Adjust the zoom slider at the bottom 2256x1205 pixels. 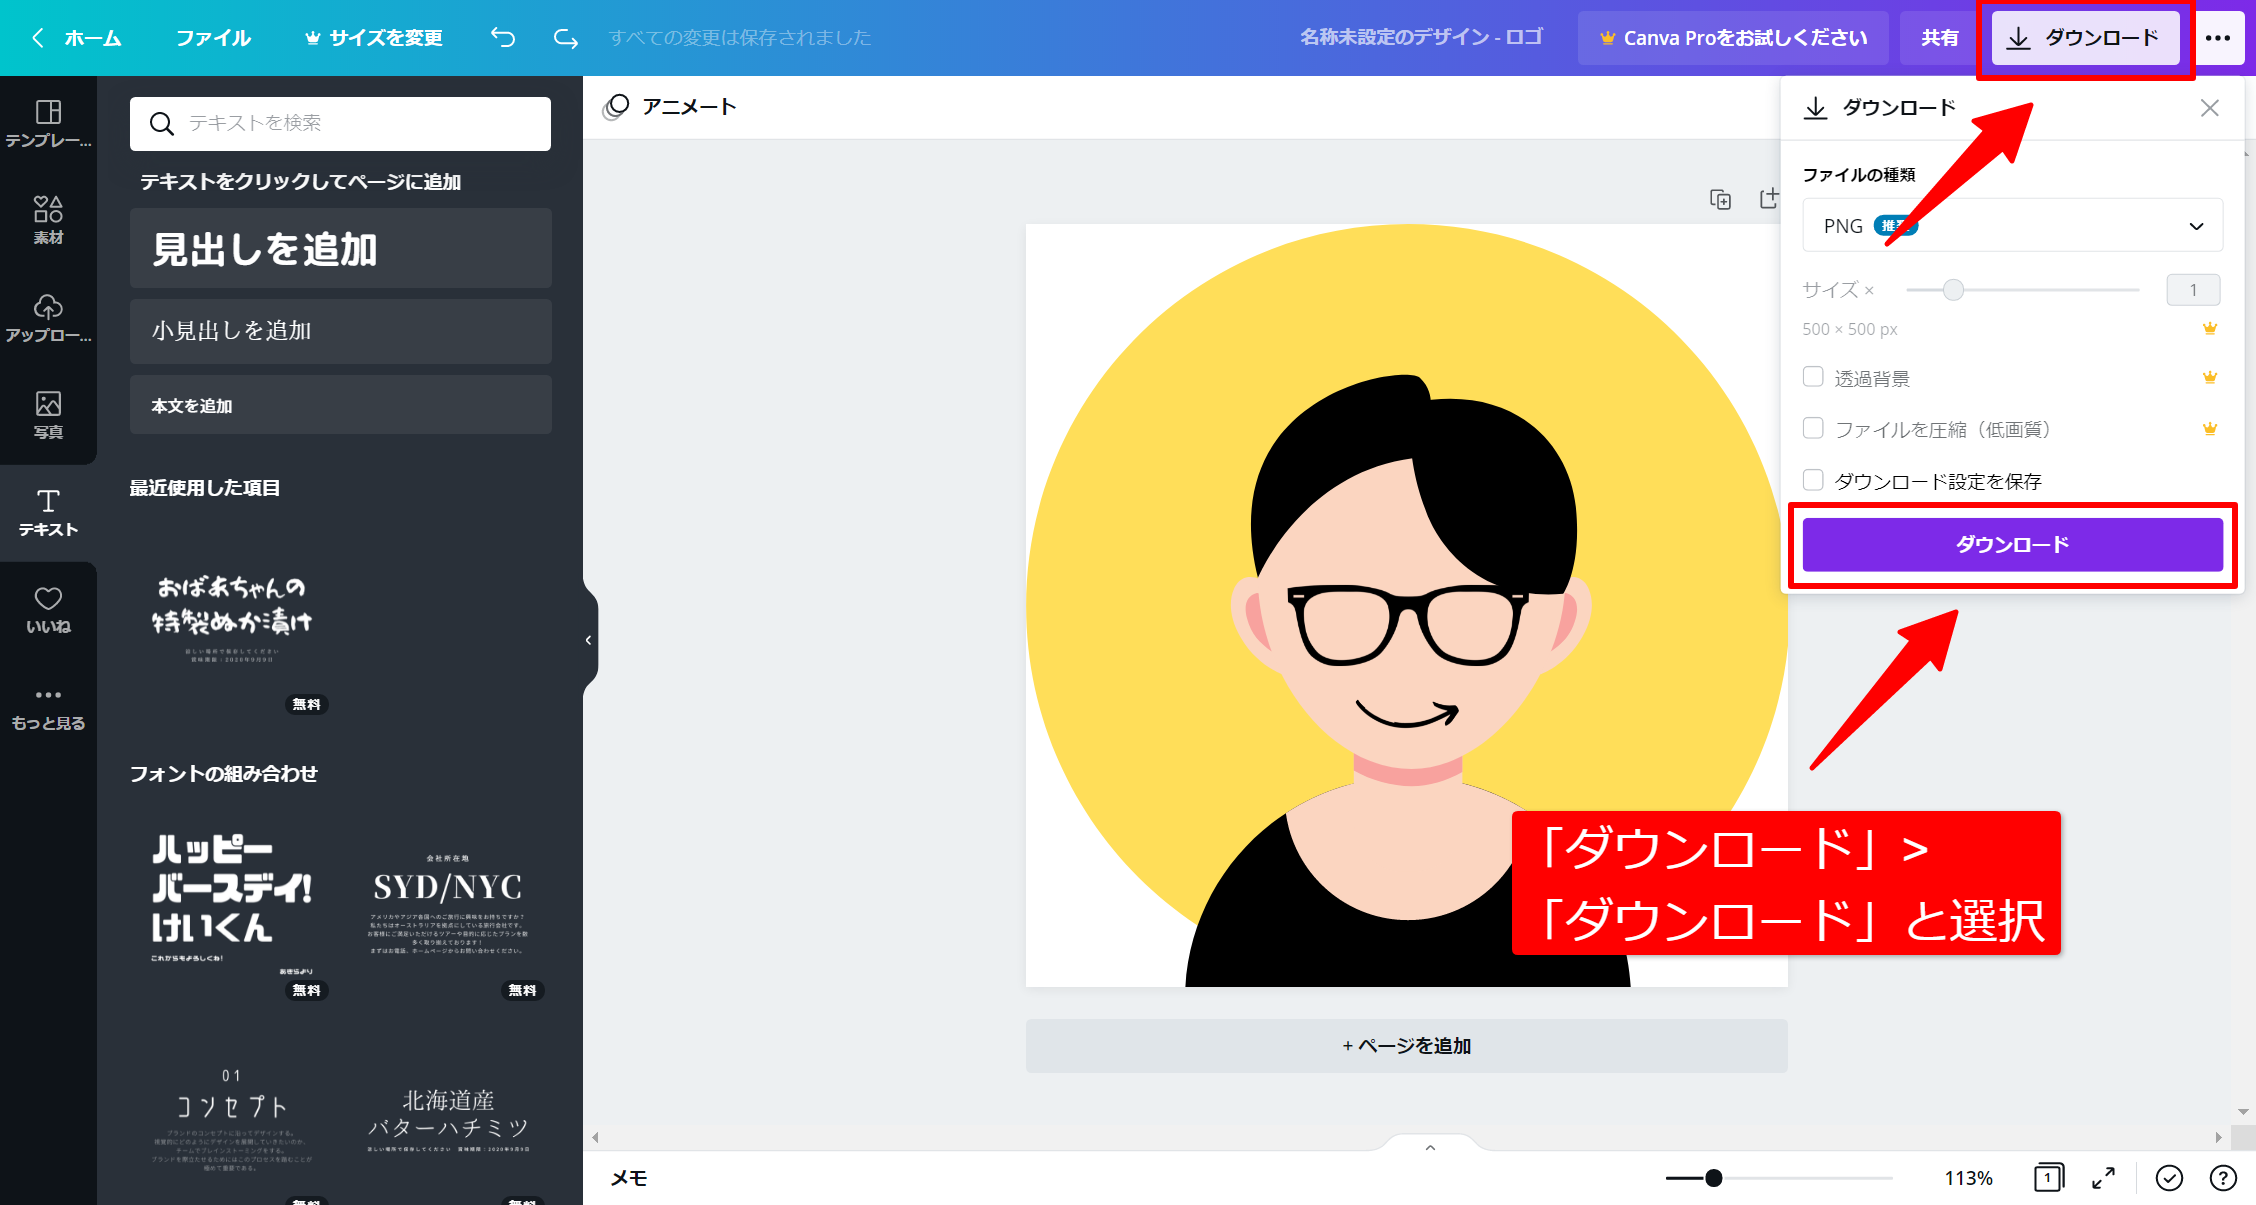click(x=1713, y=1178)
